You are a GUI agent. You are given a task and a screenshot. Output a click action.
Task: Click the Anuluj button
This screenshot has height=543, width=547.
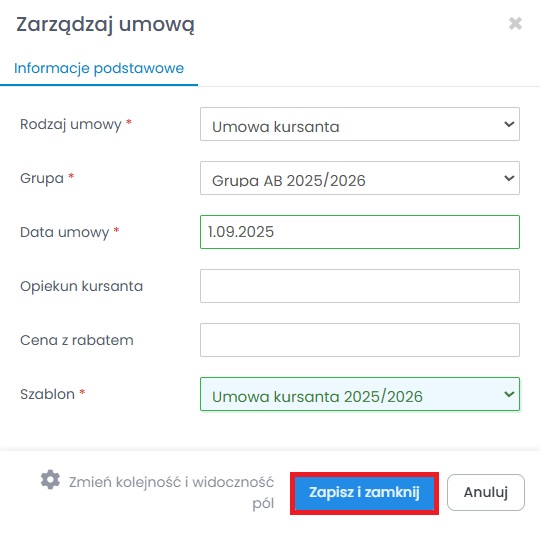[486, 492]
